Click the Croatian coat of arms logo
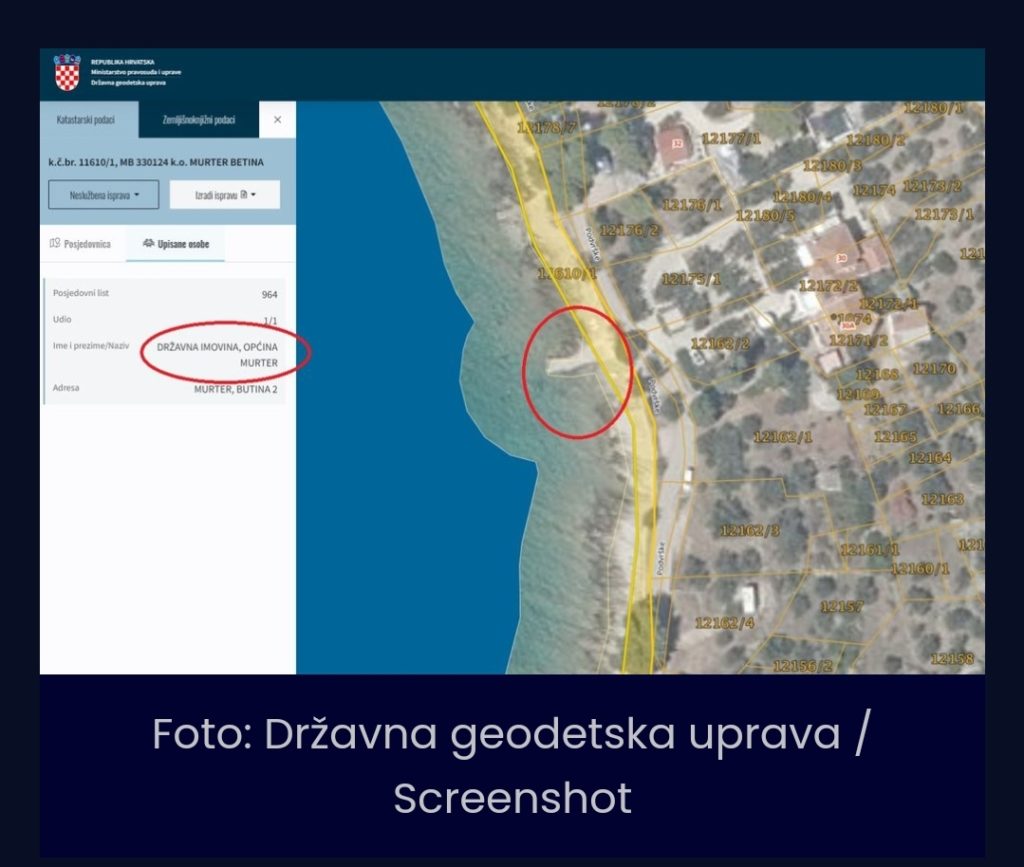The width and height of the screenshot is (1024, 867). point(67,73)
